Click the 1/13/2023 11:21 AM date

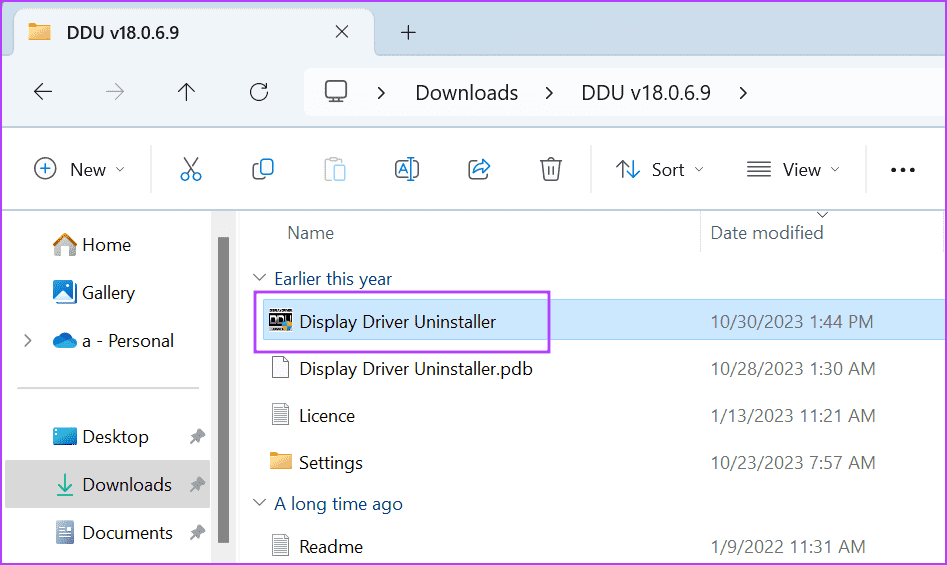[793, 416]
